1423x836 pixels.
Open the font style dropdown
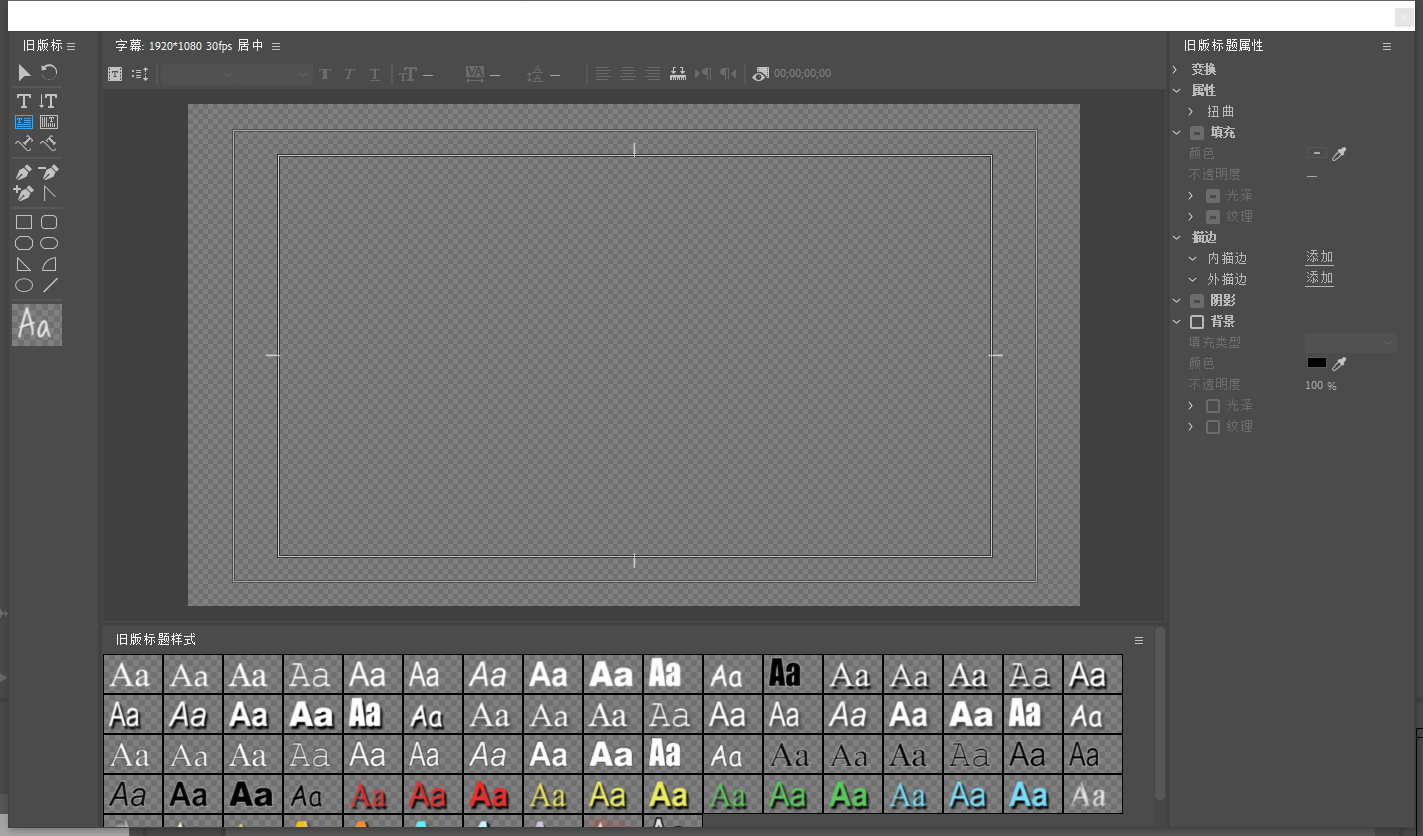275,74
